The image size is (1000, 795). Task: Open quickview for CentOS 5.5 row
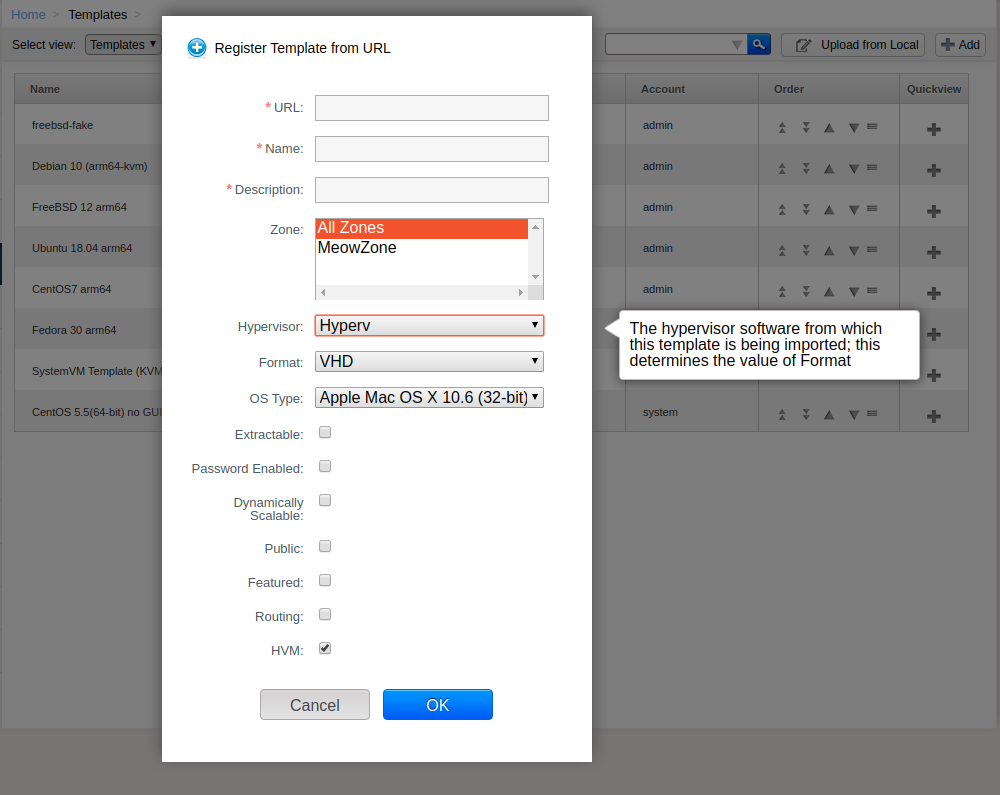pos(934,416)
